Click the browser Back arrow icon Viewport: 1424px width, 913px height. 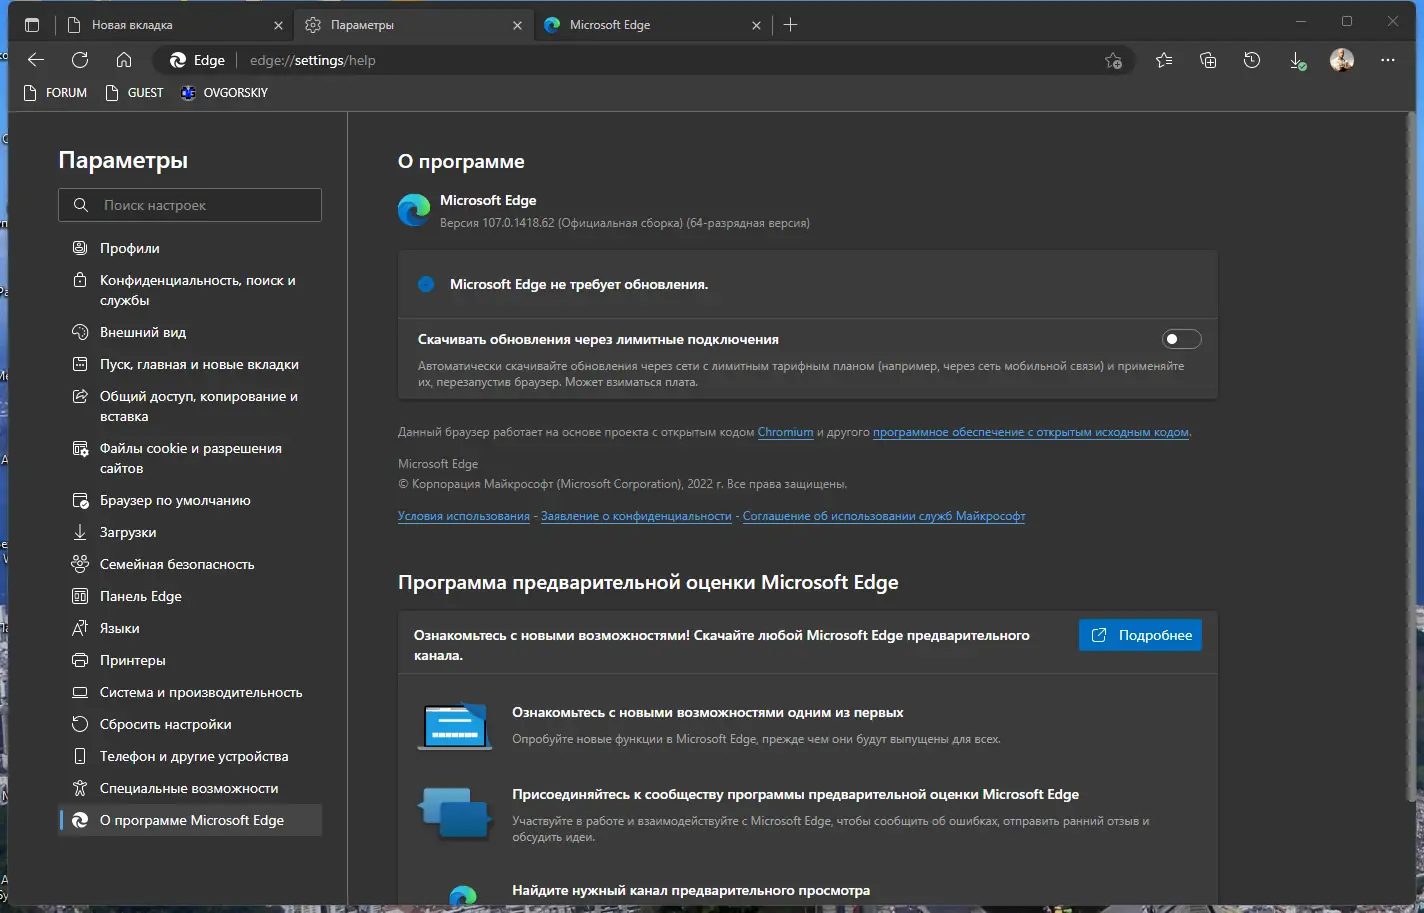(x=36, y=60)
